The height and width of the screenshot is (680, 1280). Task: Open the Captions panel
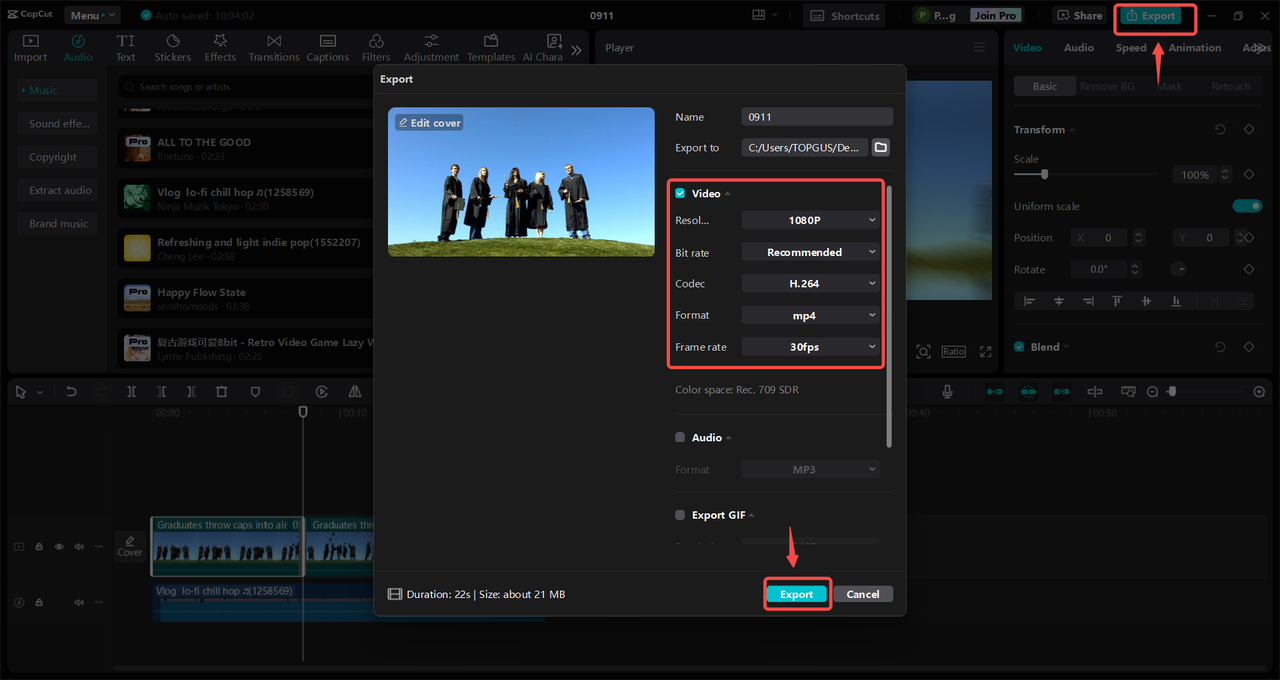pyautogui.click(x=328, y=48)
